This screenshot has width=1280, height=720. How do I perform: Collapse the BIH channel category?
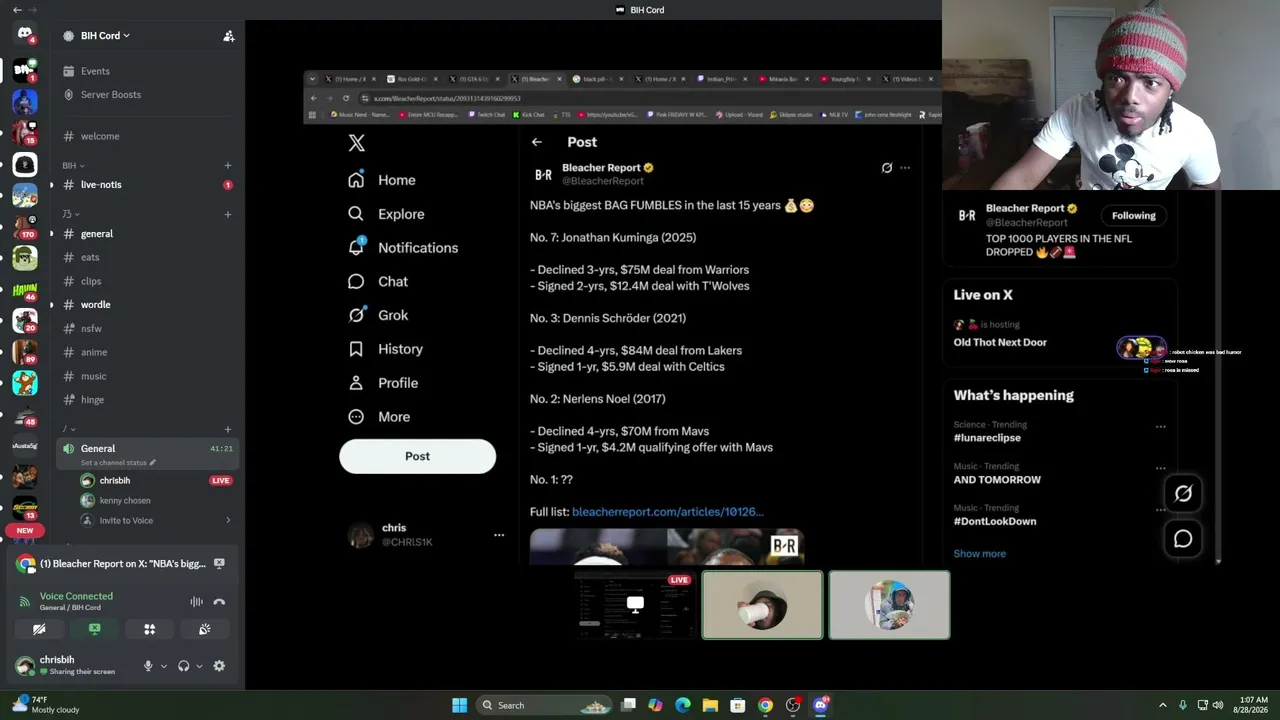click(x=73, y=166)
